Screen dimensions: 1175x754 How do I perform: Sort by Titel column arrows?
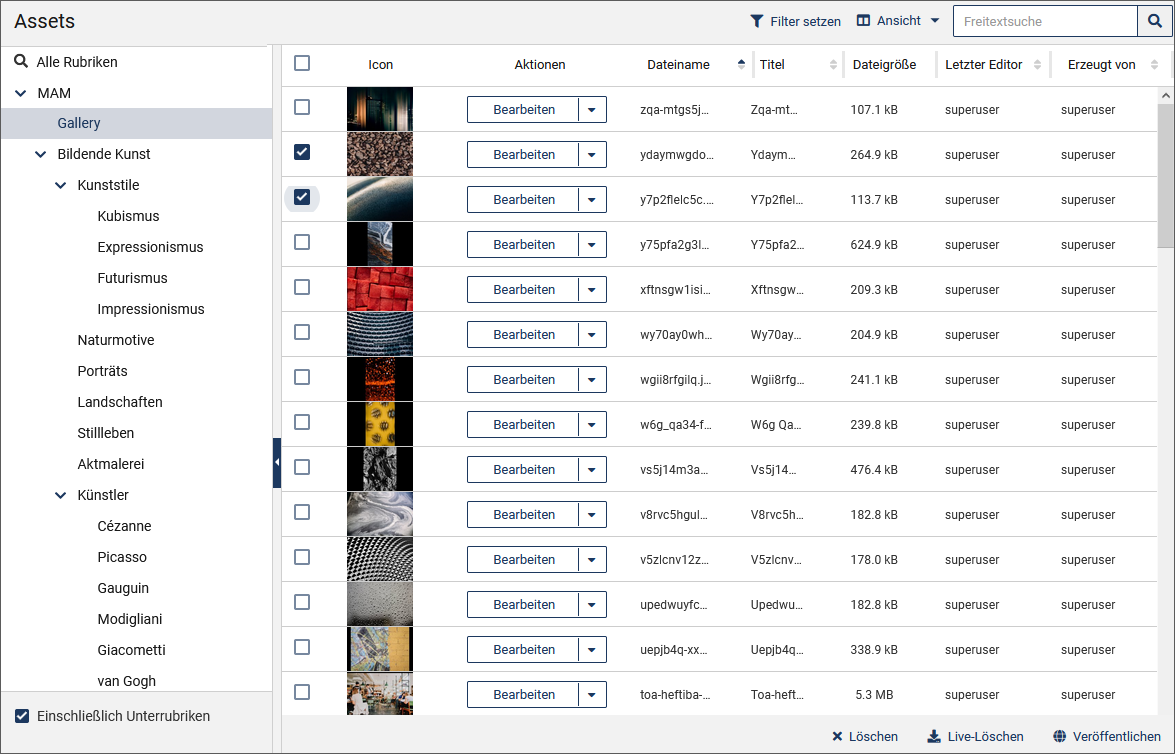pyautogui.click(x=833, y=64)
